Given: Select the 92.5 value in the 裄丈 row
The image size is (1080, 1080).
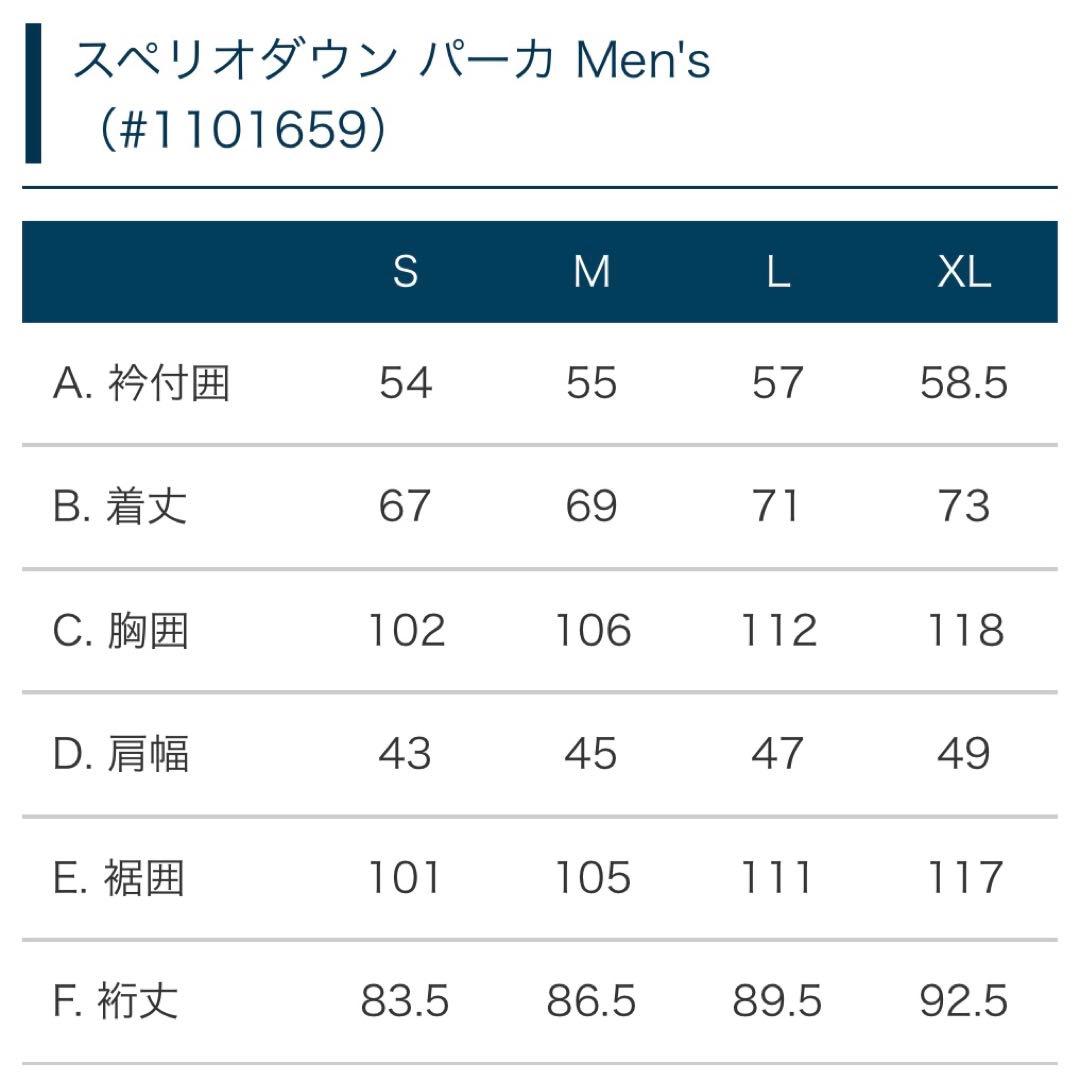Looking at the screenshot, I should click(963, 1001).
